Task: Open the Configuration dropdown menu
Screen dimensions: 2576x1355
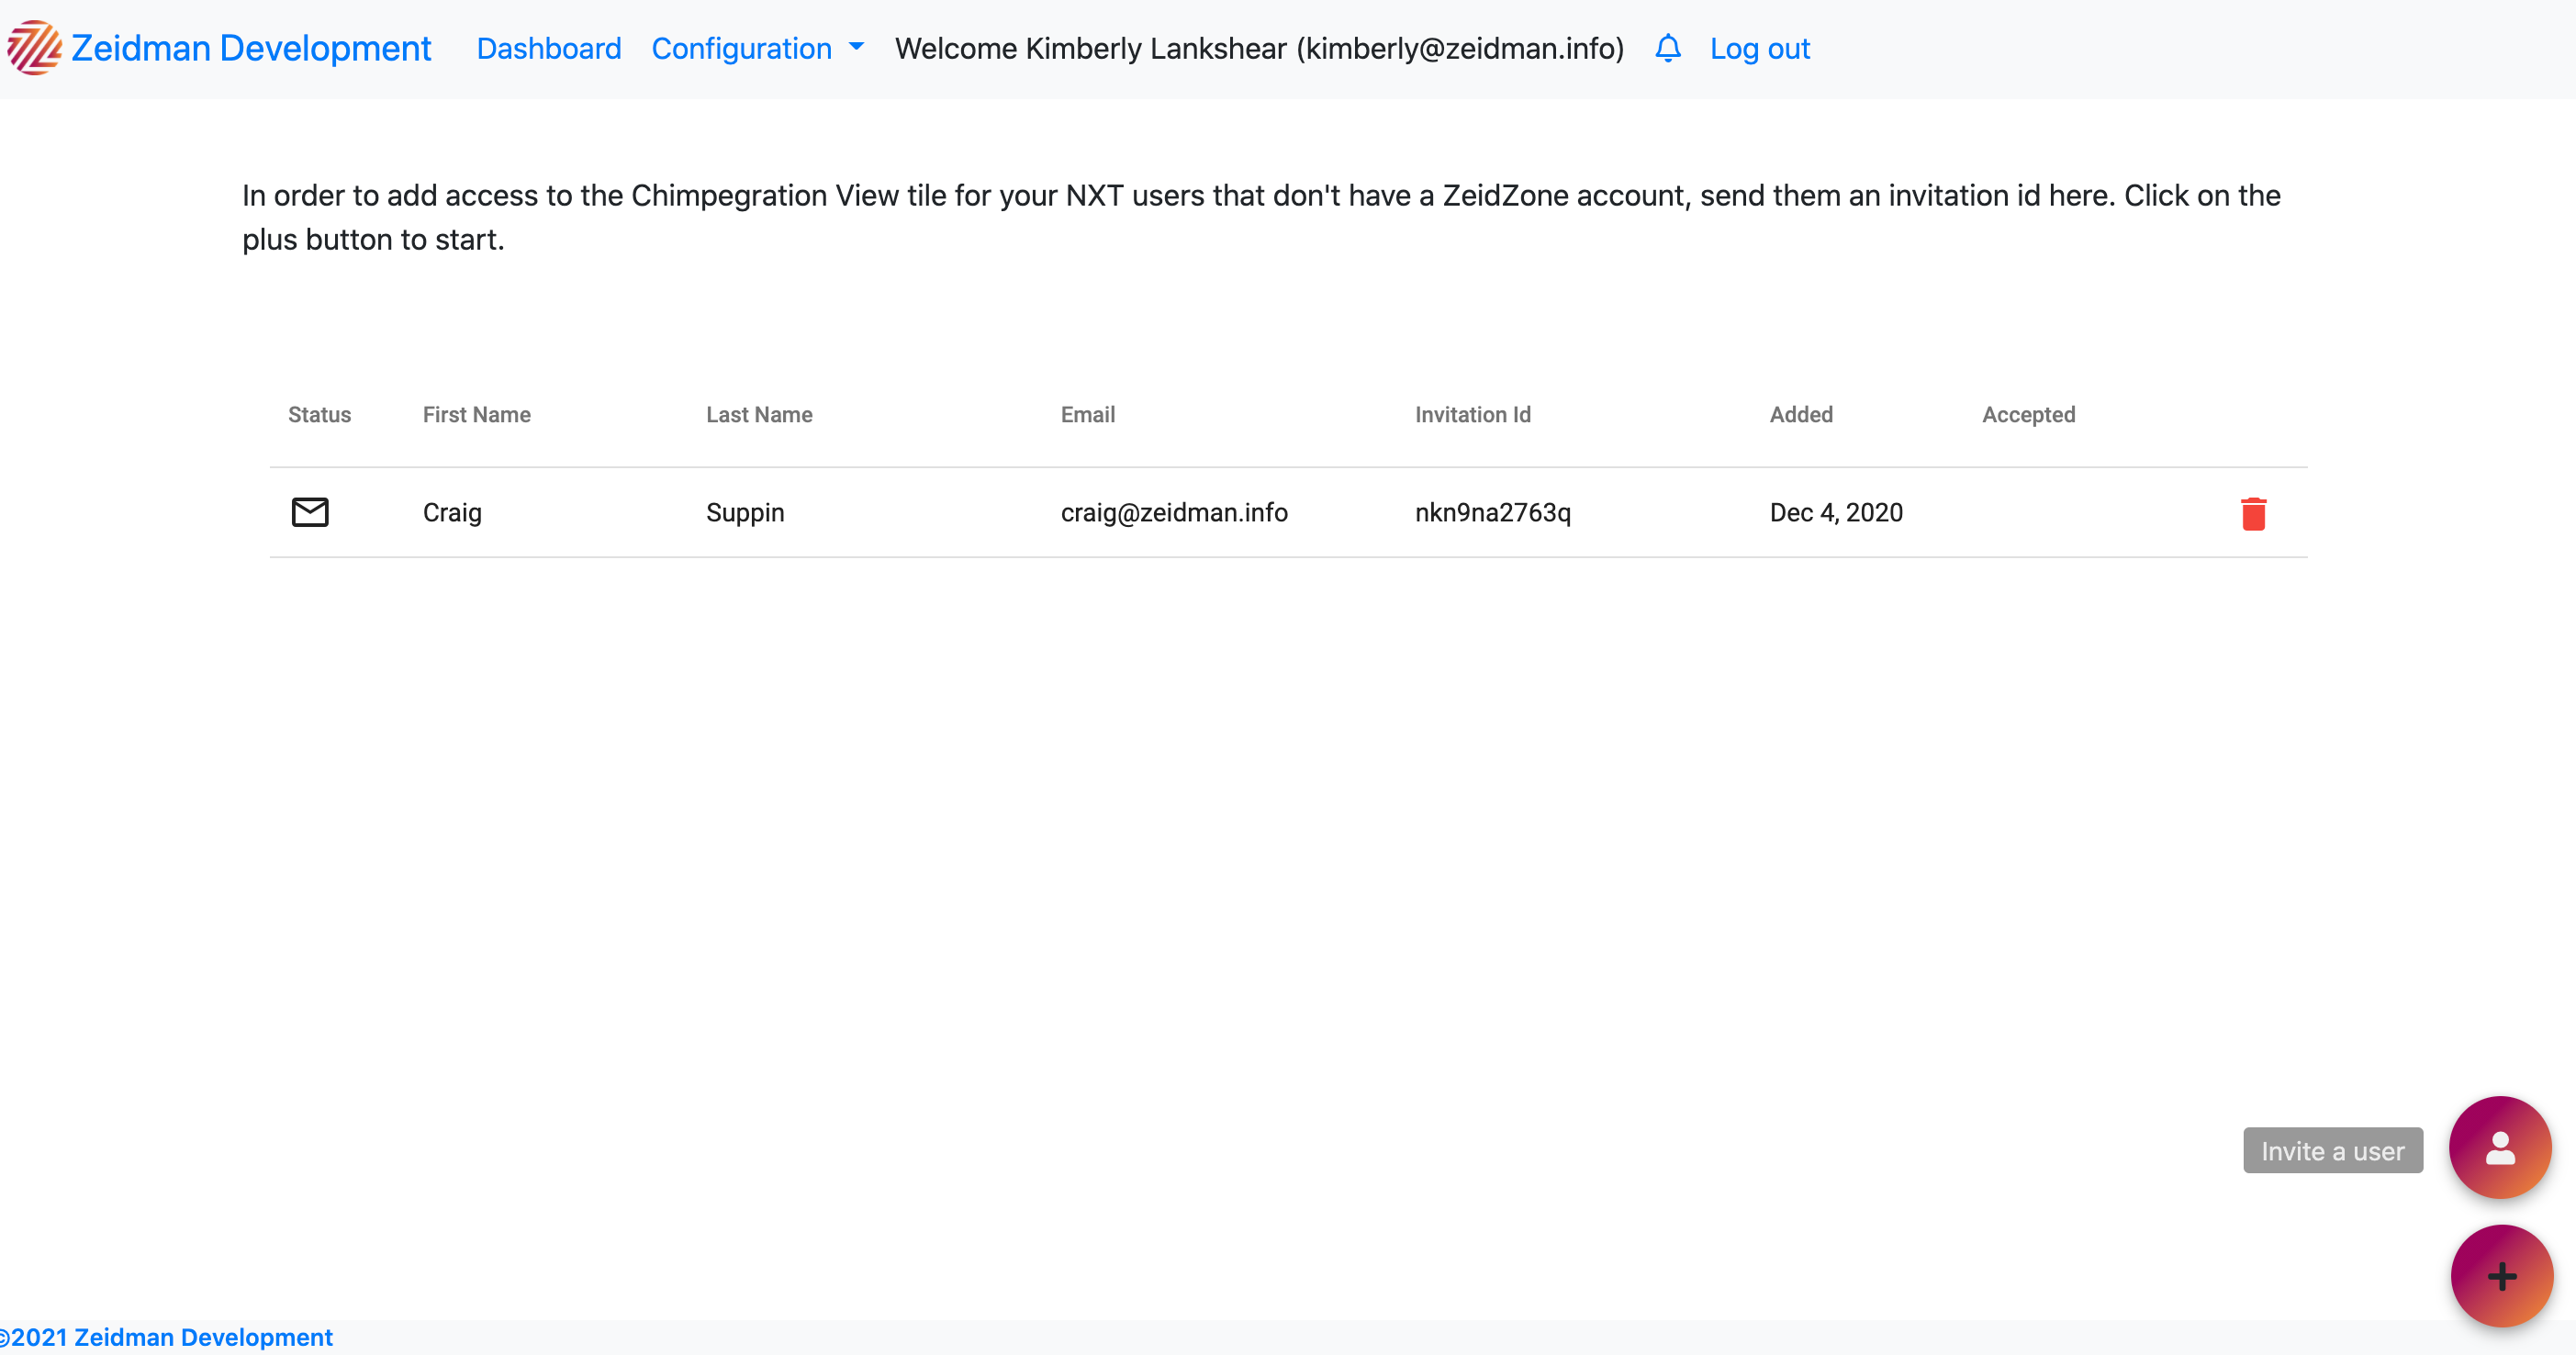Action: point(757,48)
